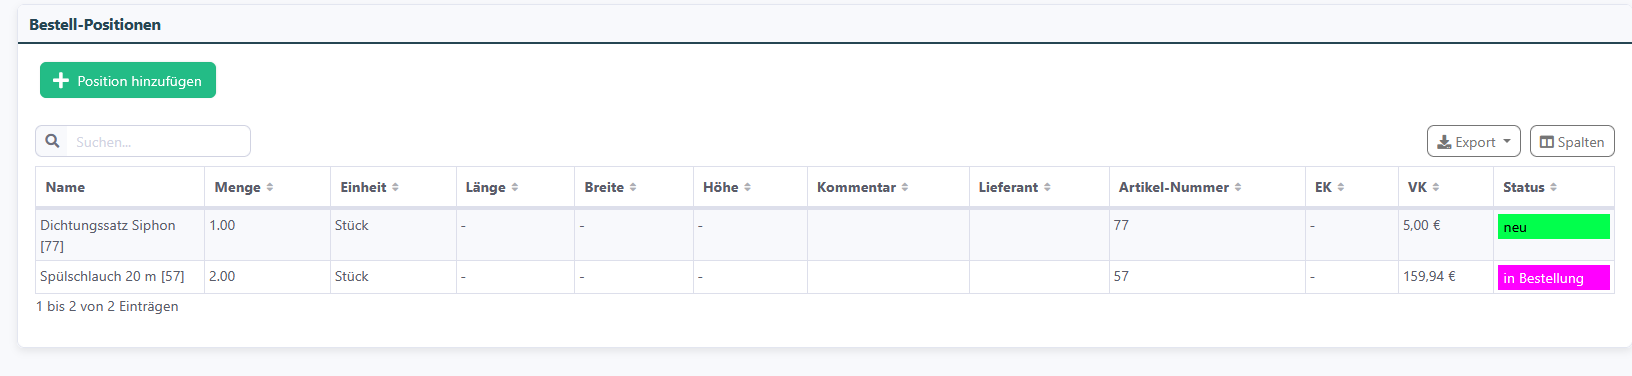The image size is (1632, 376).
Task: Sort by Artikel-Nummer using its sort arrows
Action: point(1238,187)
